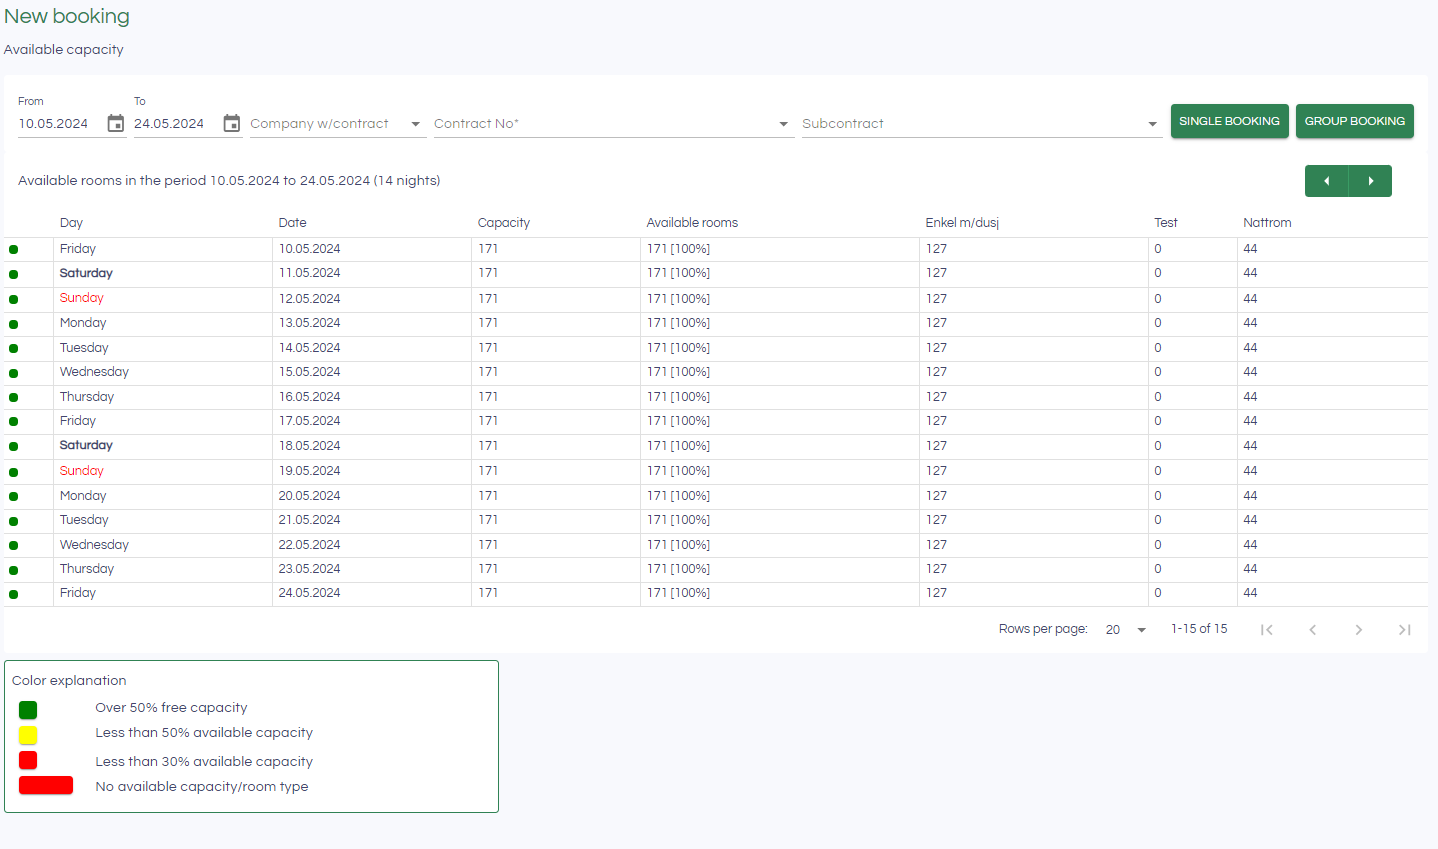Jump to last page of results
The height and width of the screenshot is (849, 1438).
pos(1404,630)
